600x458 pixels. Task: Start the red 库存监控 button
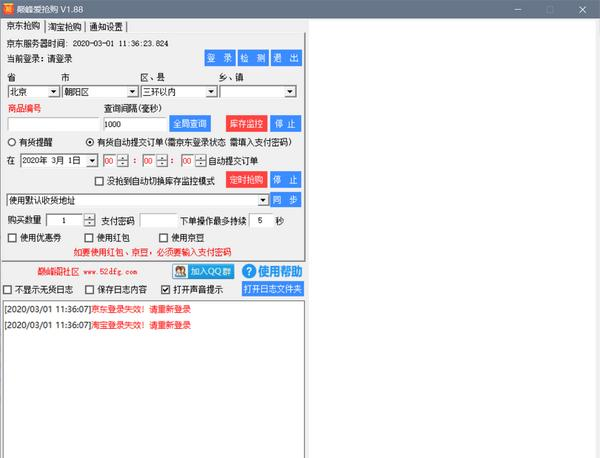[246, 124]
